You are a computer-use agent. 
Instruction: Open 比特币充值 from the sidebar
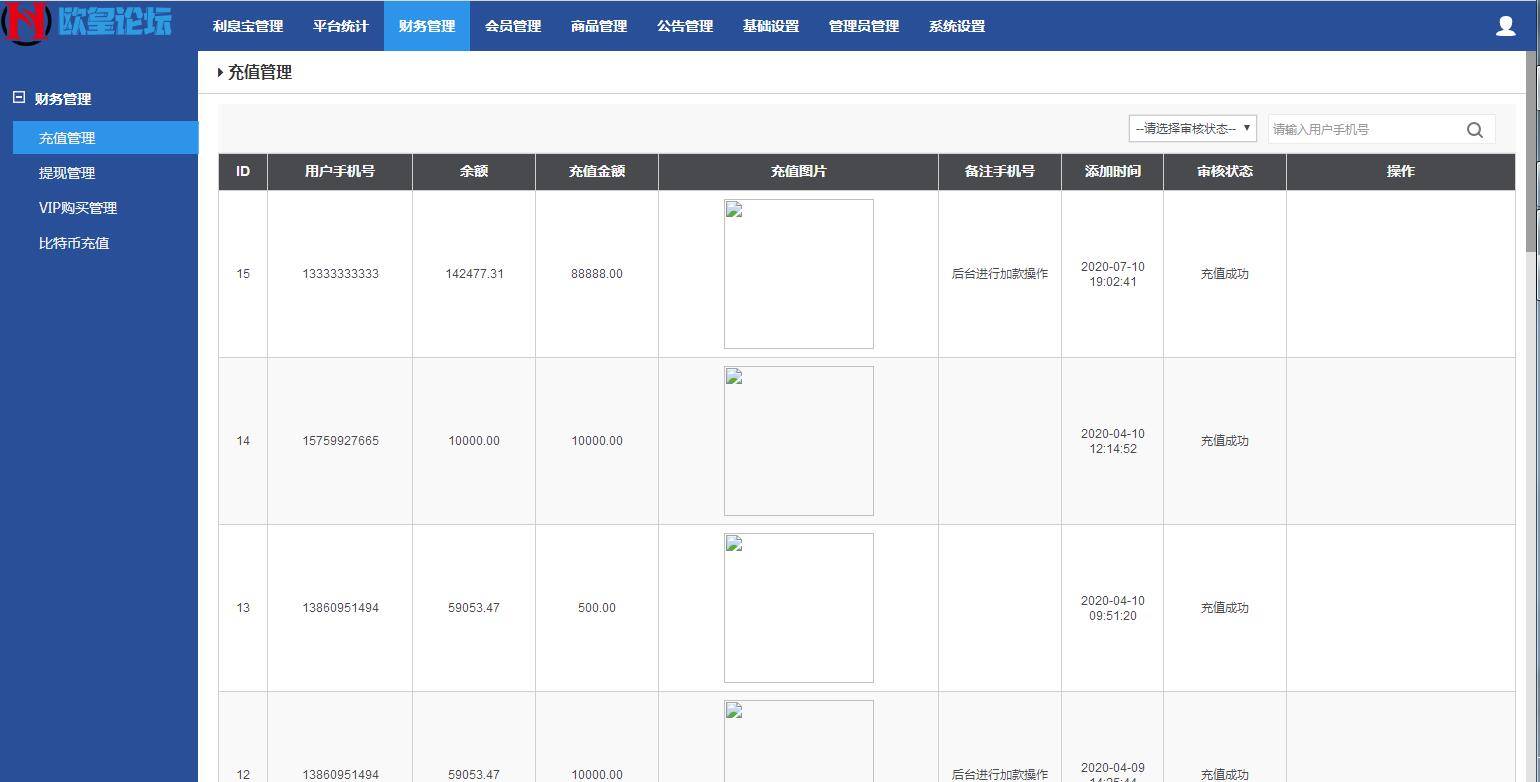pyautogui.click(x=75, y=242)
